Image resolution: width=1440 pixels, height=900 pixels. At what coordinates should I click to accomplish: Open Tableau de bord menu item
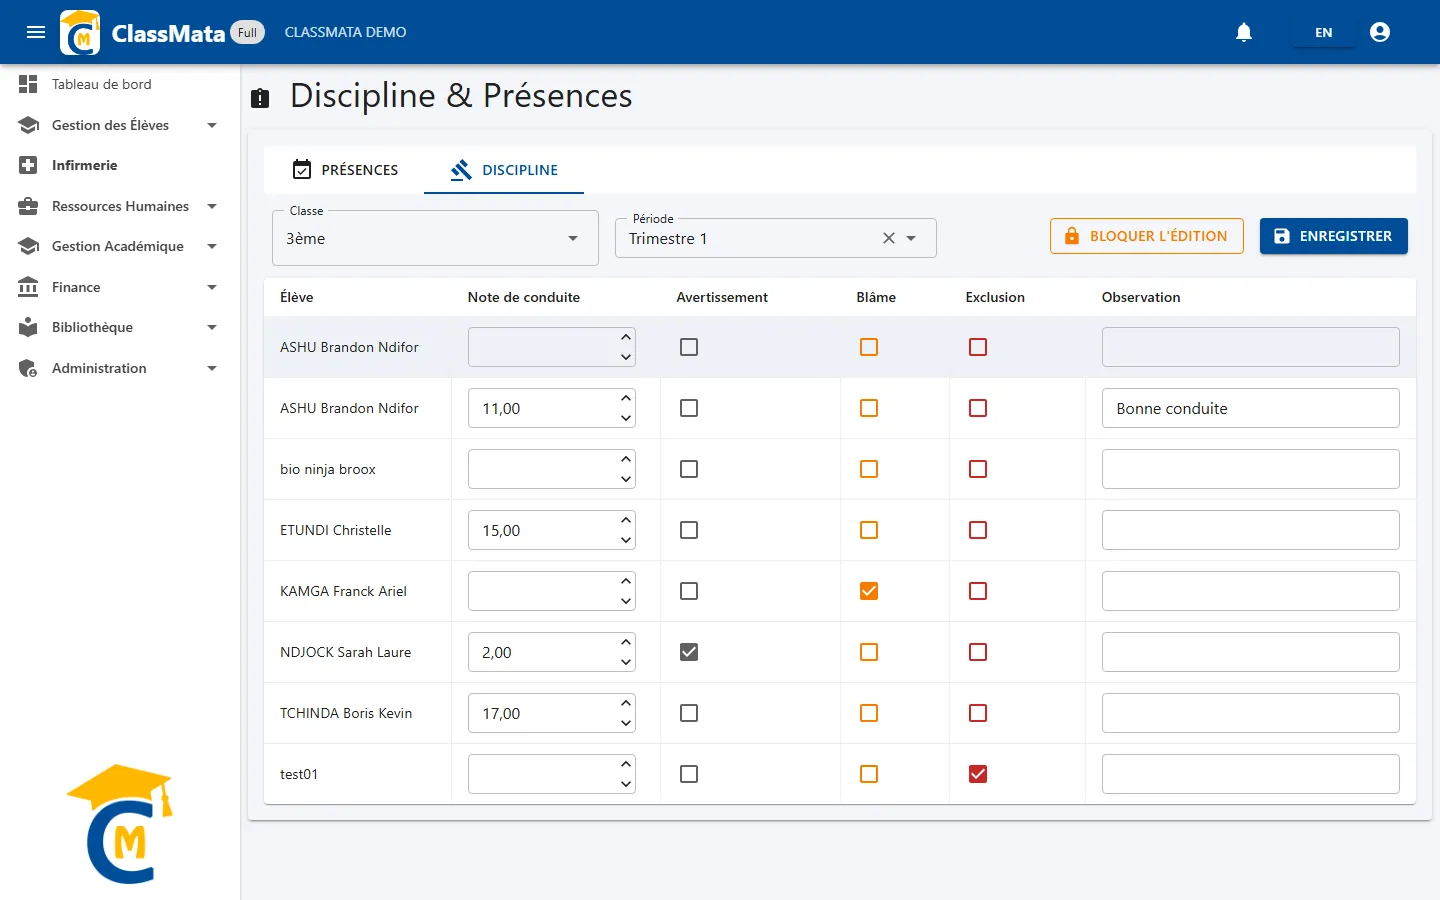[x=120, y=84]
